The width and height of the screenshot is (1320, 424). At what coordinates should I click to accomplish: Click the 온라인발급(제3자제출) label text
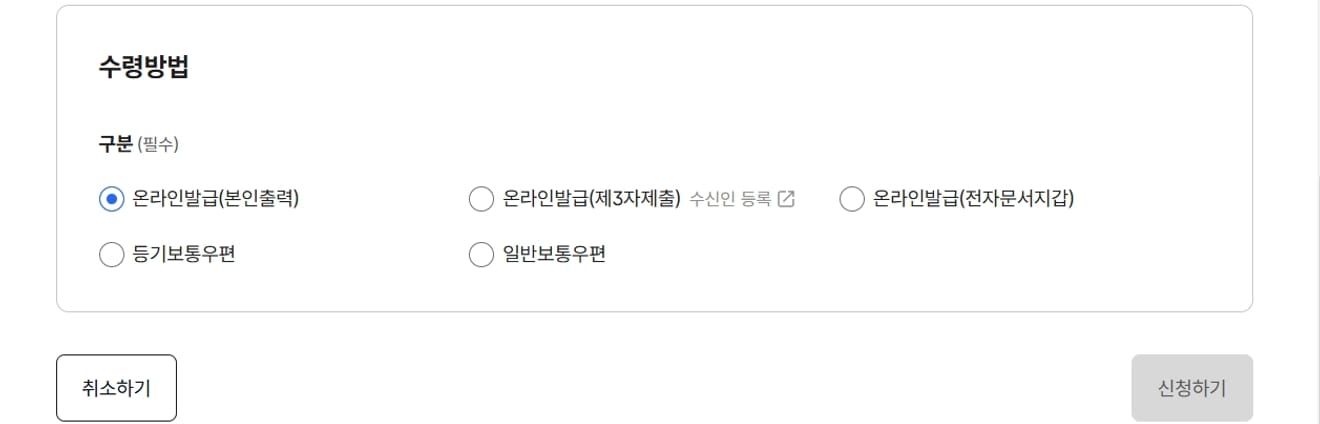click(x=592, y=199)
